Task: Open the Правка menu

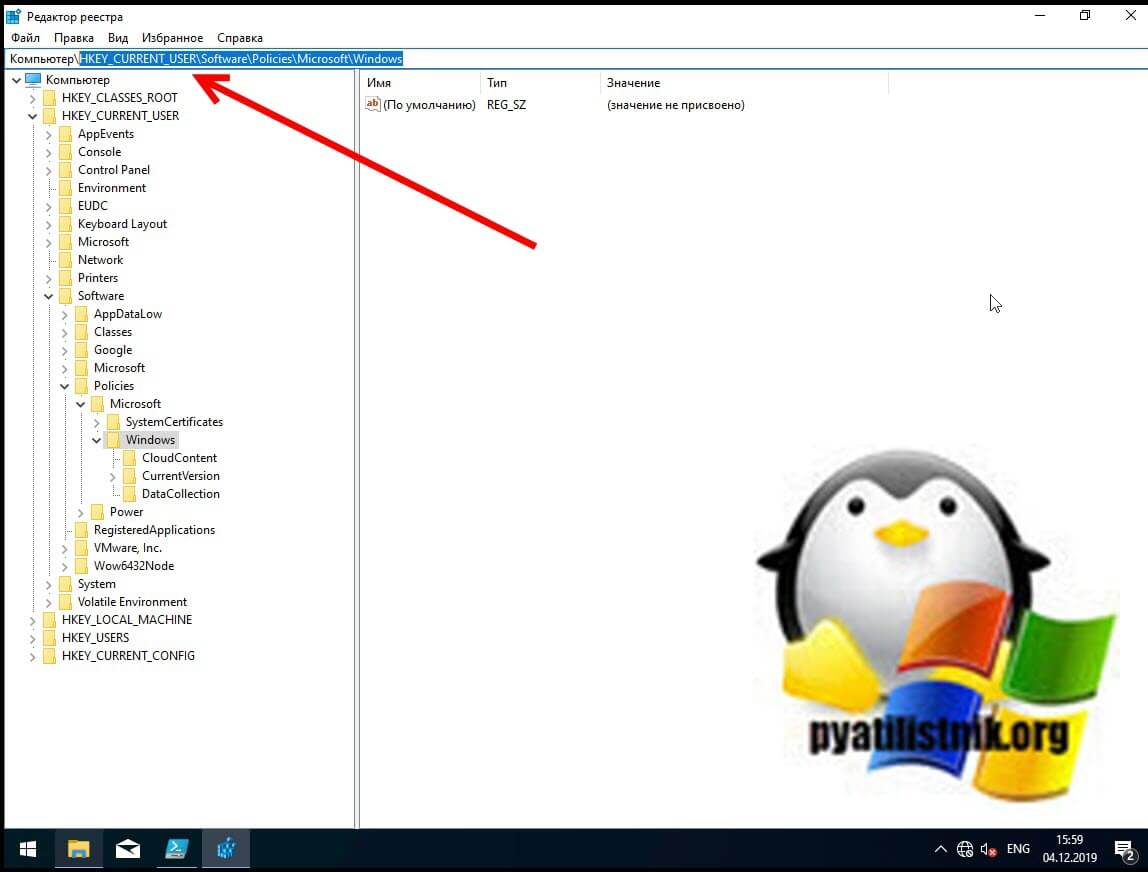Action: pyautogui.click(x=74, y=38)
